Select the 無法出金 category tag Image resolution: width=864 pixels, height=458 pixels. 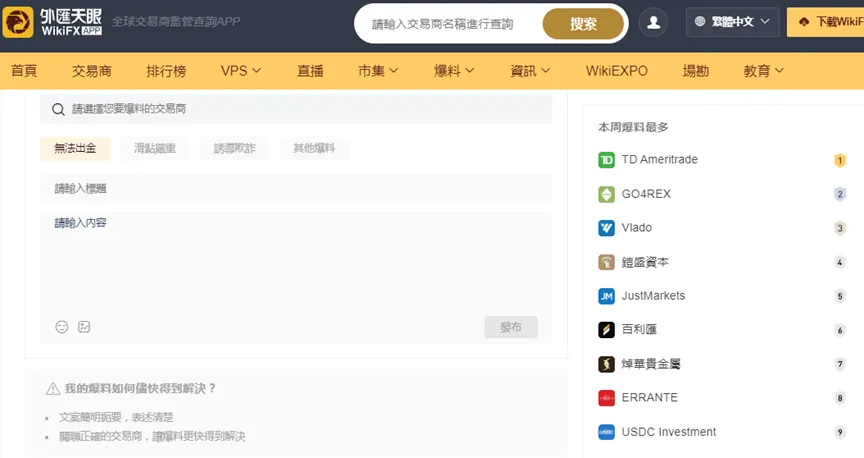click(x=75, y=148)
